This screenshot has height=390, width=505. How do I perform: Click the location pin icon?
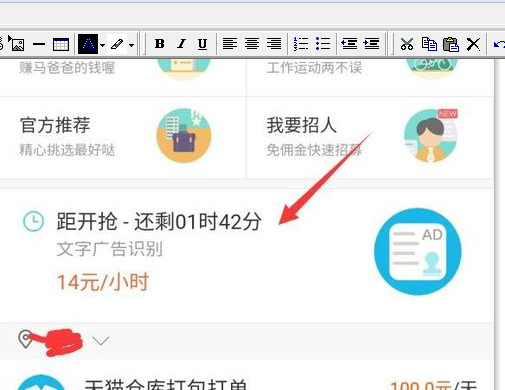(25, 339)
